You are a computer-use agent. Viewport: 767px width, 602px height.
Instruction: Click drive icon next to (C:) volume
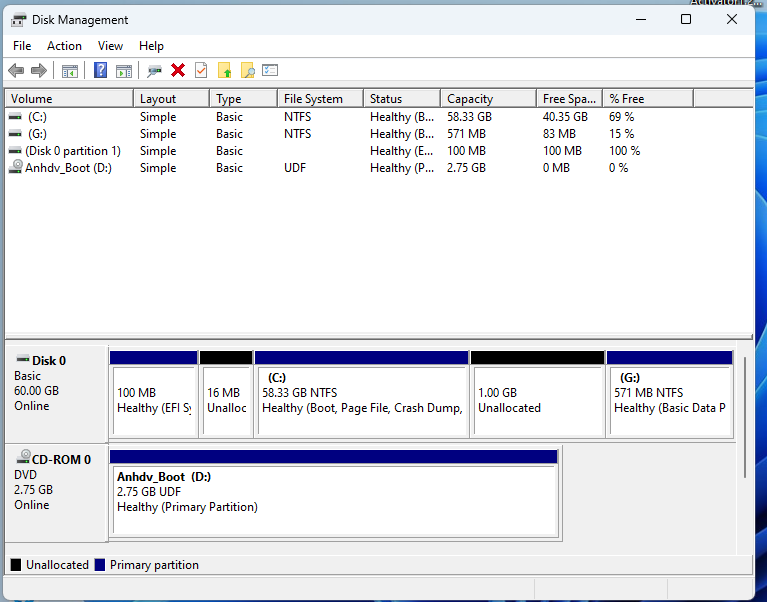point(16,117)
